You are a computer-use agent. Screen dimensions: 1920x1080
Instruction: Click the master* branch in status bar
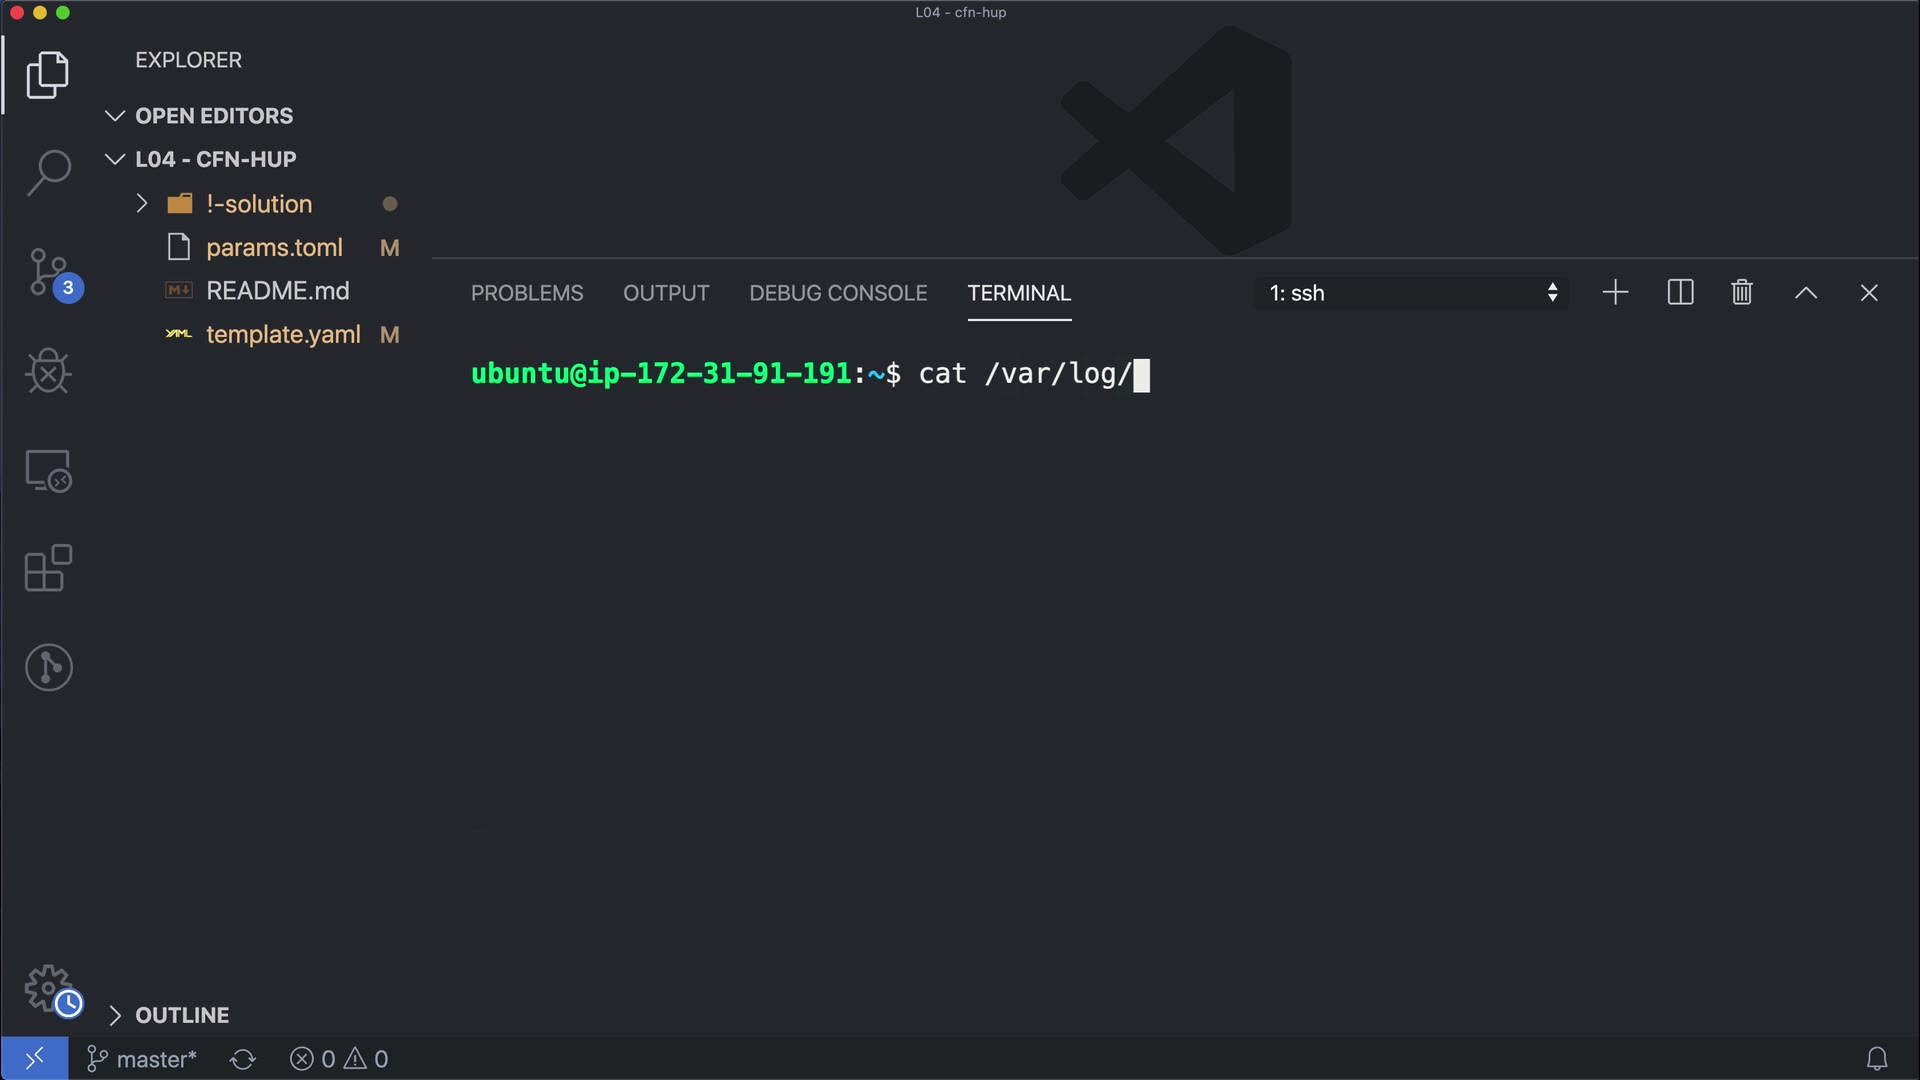tap(143, 1059)
